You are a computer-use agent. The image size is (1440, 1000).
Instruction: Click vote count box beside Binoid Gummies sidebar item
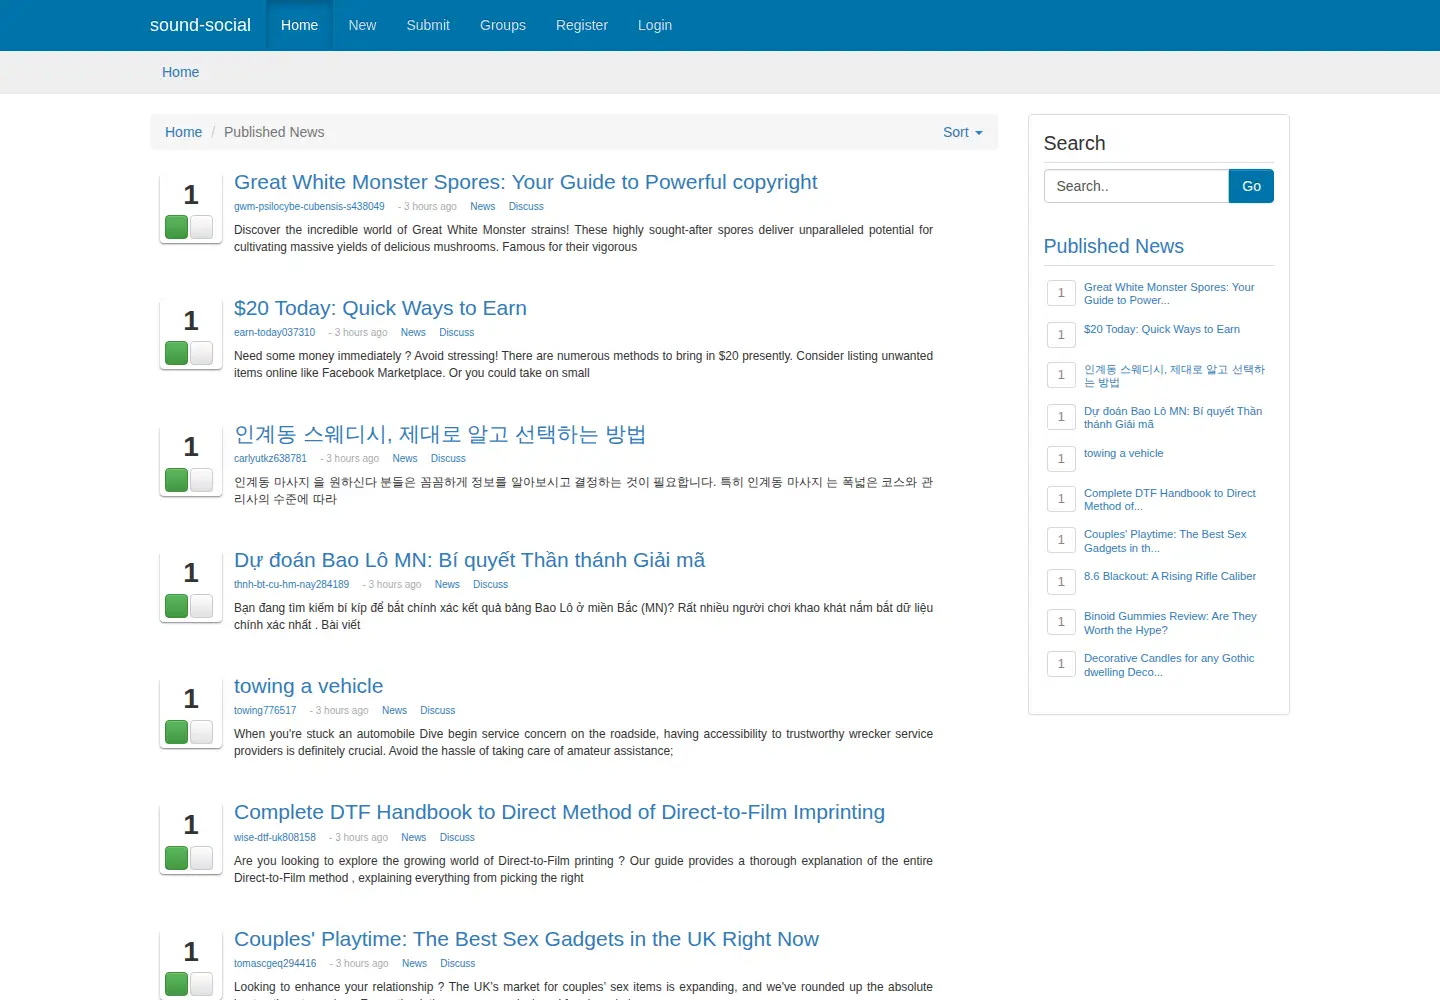pos(1061,622)
